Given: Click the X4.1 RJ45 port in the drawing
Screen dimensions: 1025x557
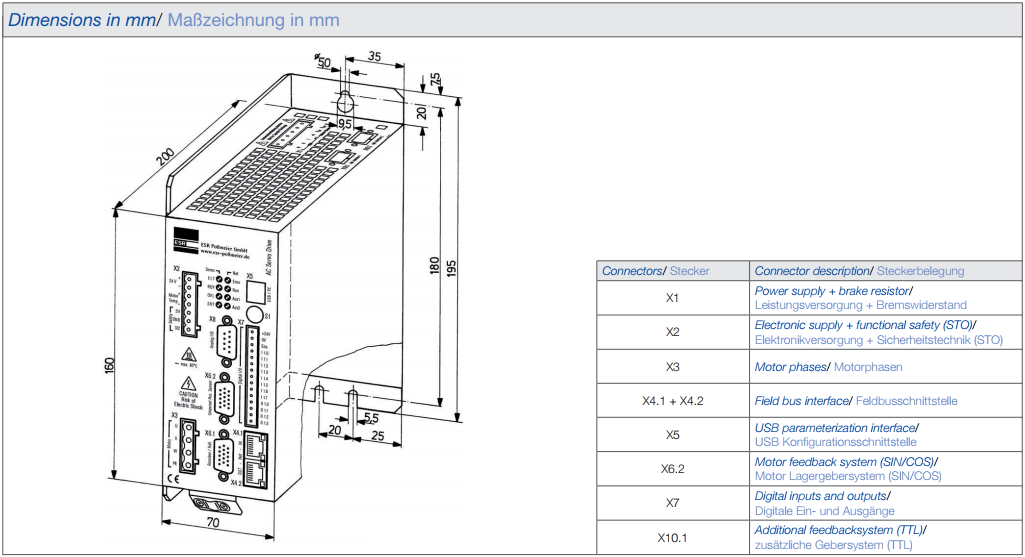Looking at the screenshot, I should pos(256,447).
